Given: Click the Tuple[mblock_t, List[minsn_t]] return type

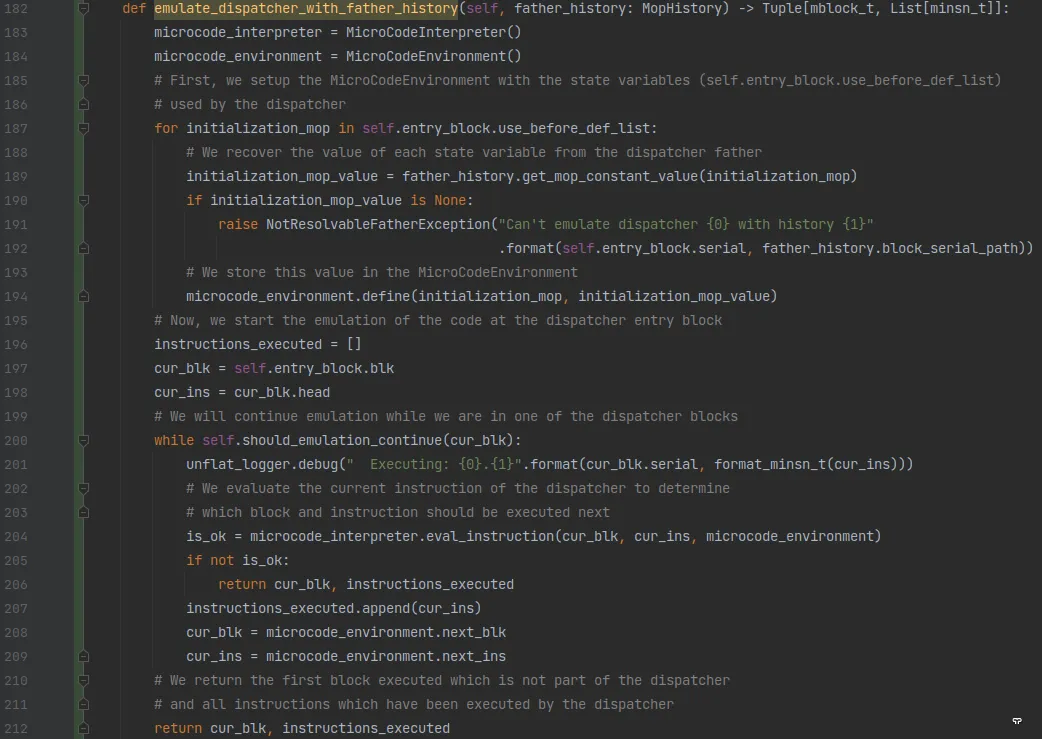Looking at the screenshot, I should click(882, 9).
